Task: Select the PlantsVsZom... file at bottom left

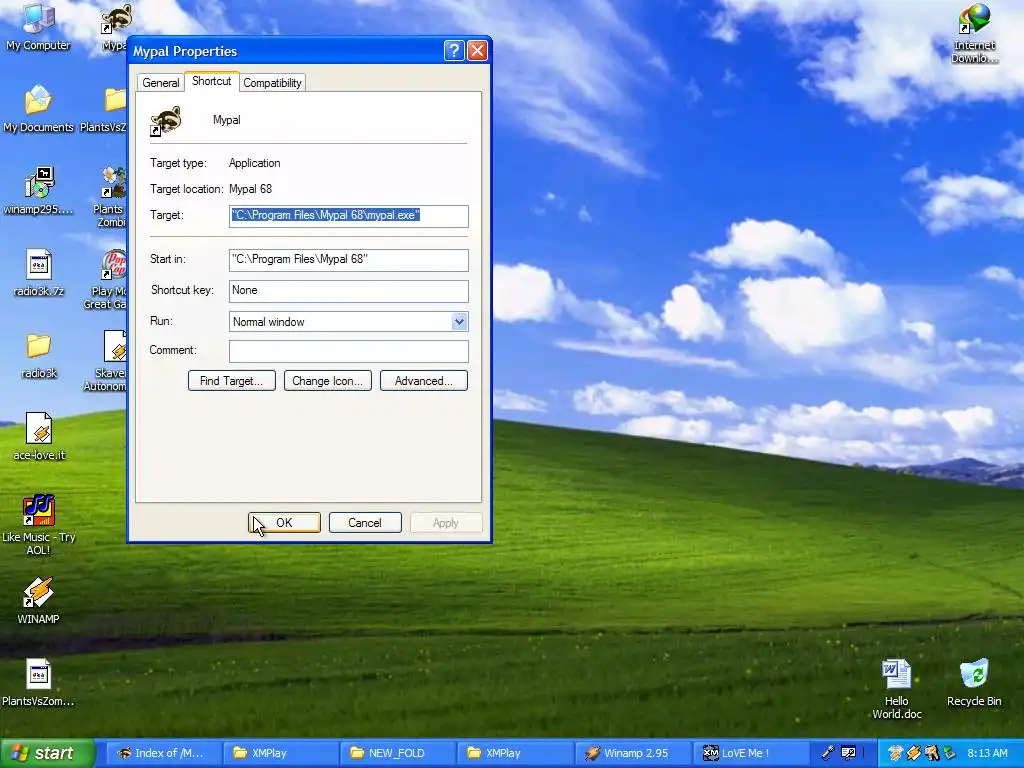Action: (38, 682)
